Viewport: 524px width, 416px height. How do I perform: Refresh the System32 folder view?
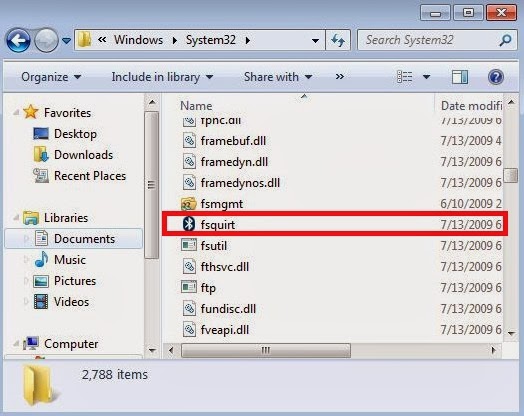tap(338, 40)
